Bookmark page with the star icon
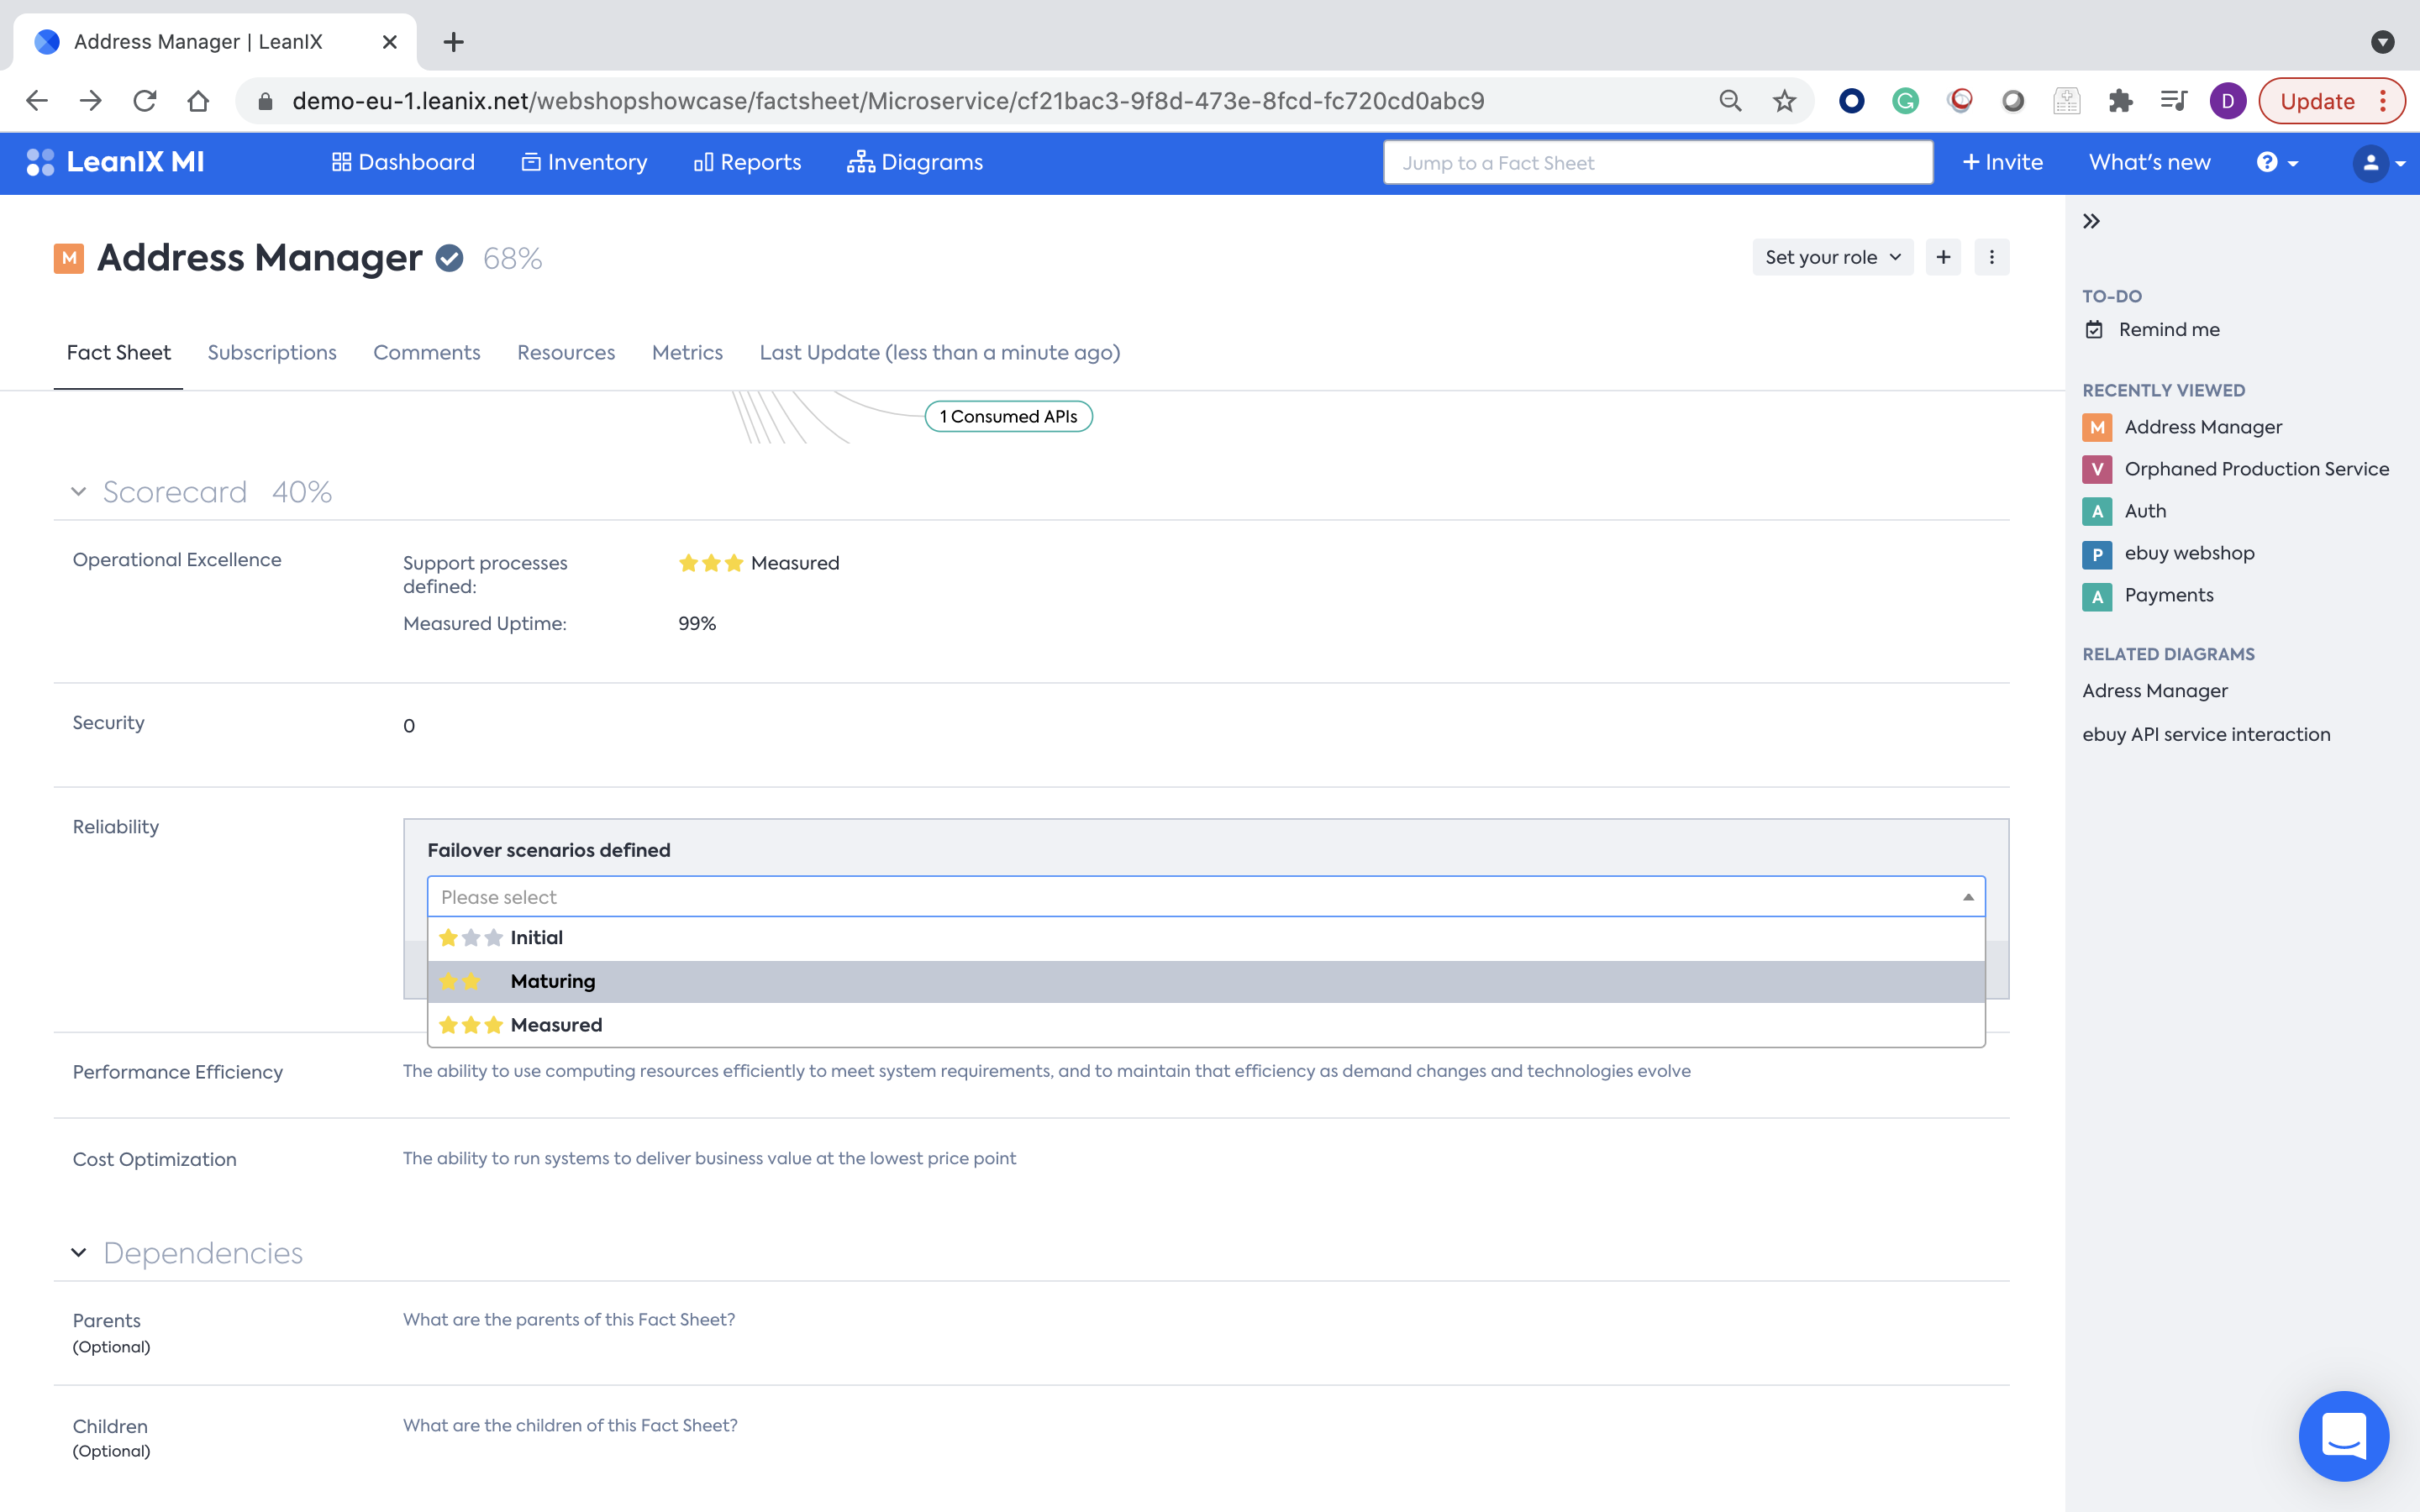2420x1512 pixels. tap(1784, 101)
